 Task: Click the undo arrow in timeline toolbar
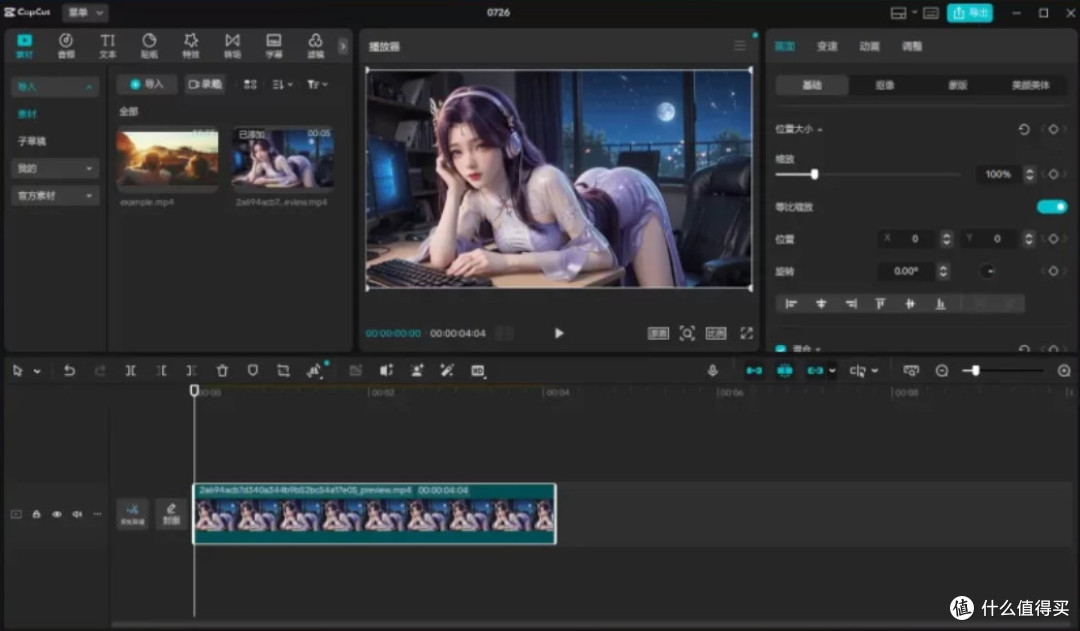[70, 371]
